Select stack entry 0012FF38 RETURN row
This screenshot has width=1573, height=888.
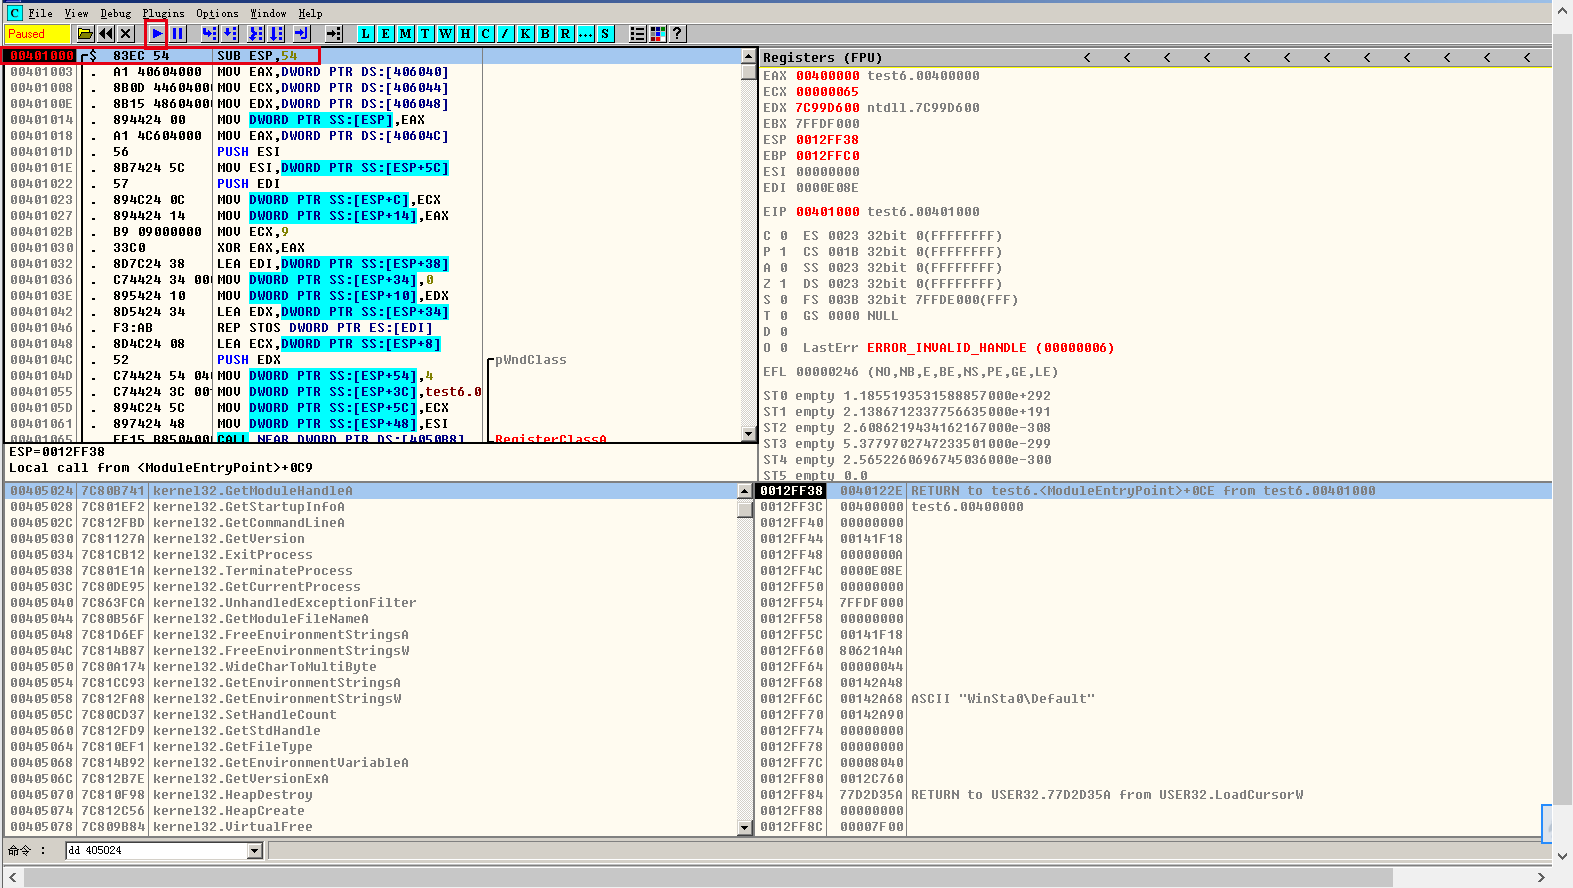coord(1154,491)
